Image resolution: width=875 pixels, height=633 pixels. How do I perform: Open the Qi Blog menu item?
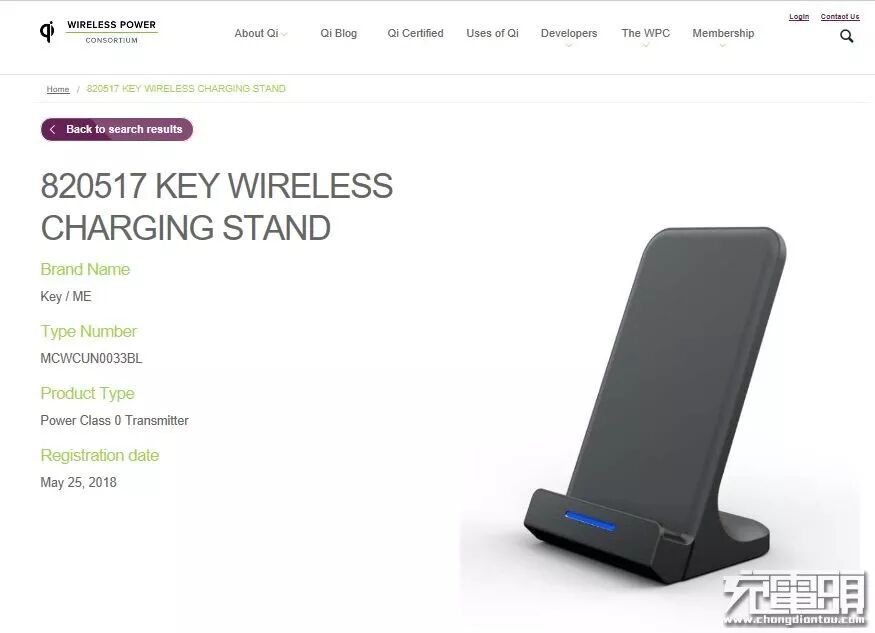(338, 33)
